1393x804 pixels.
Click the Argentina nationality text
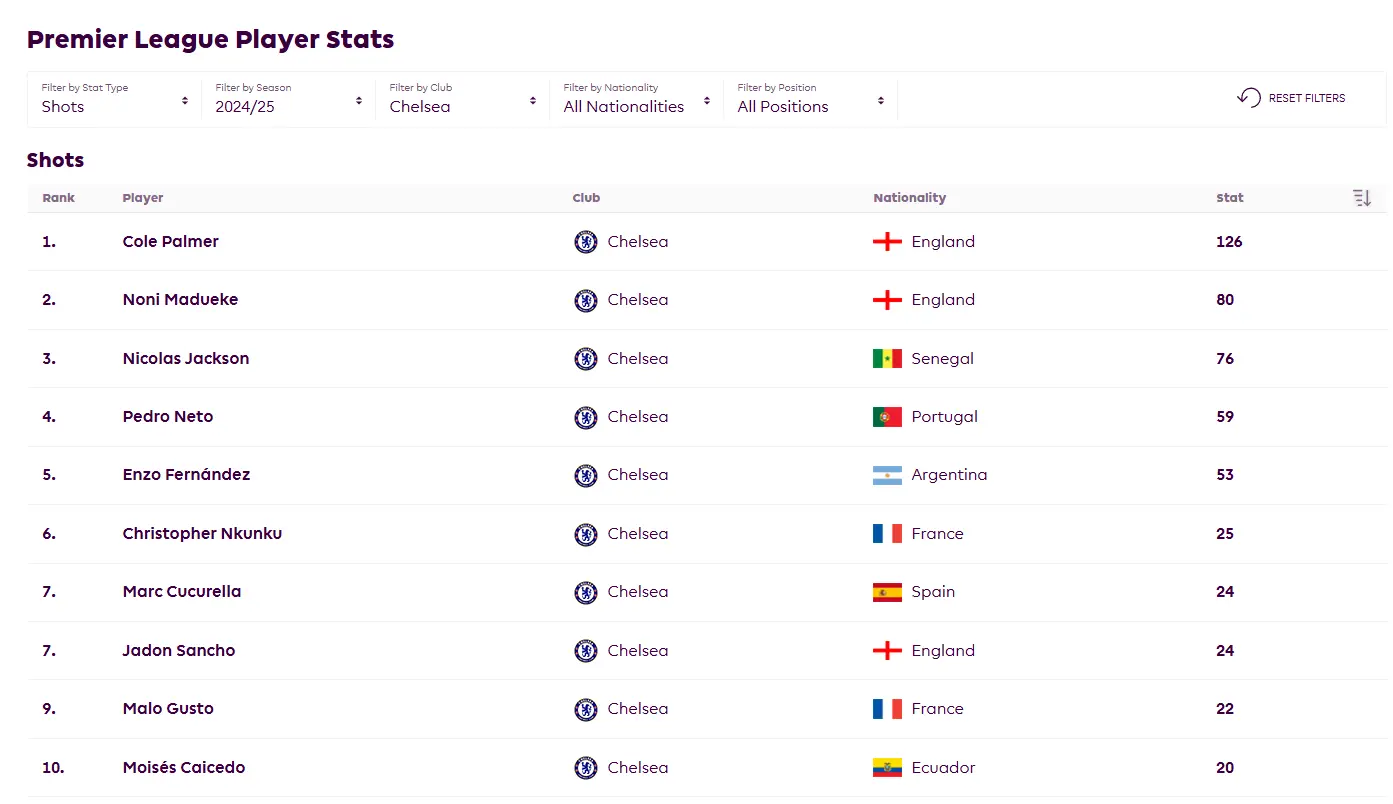point(949,475)
